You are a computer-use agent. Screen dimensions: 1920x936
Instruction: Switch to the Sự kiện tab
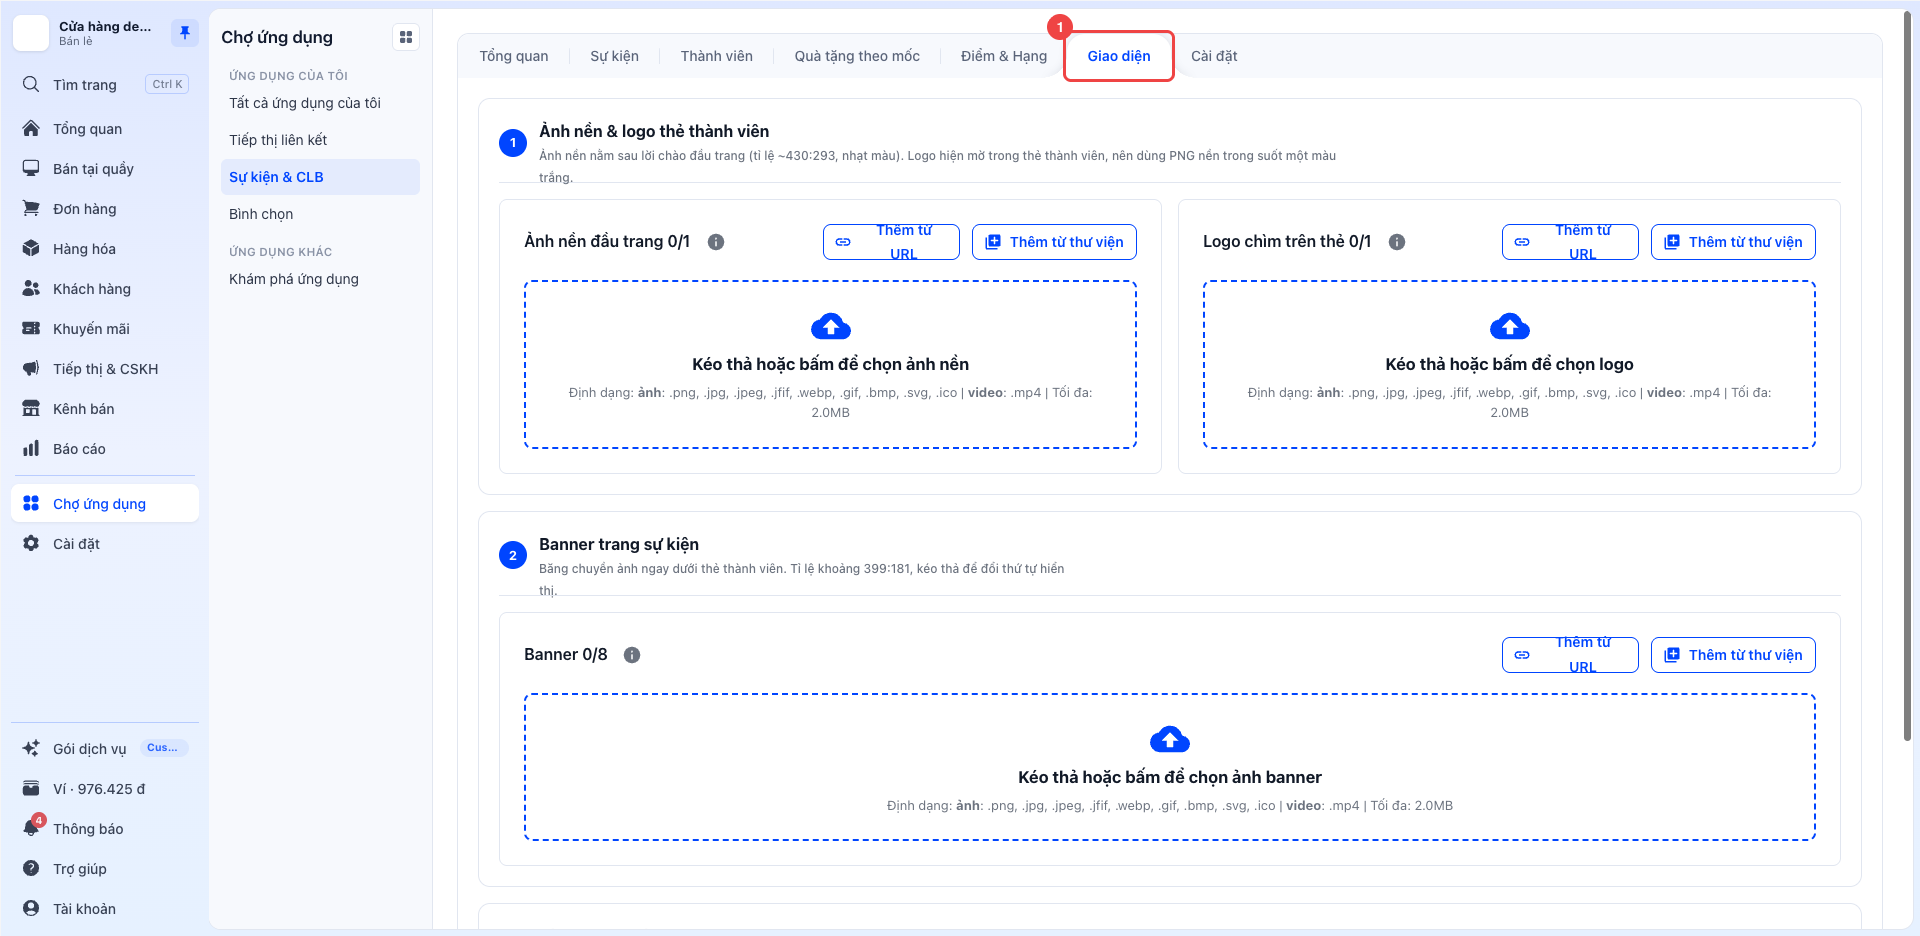click(614, 56)
